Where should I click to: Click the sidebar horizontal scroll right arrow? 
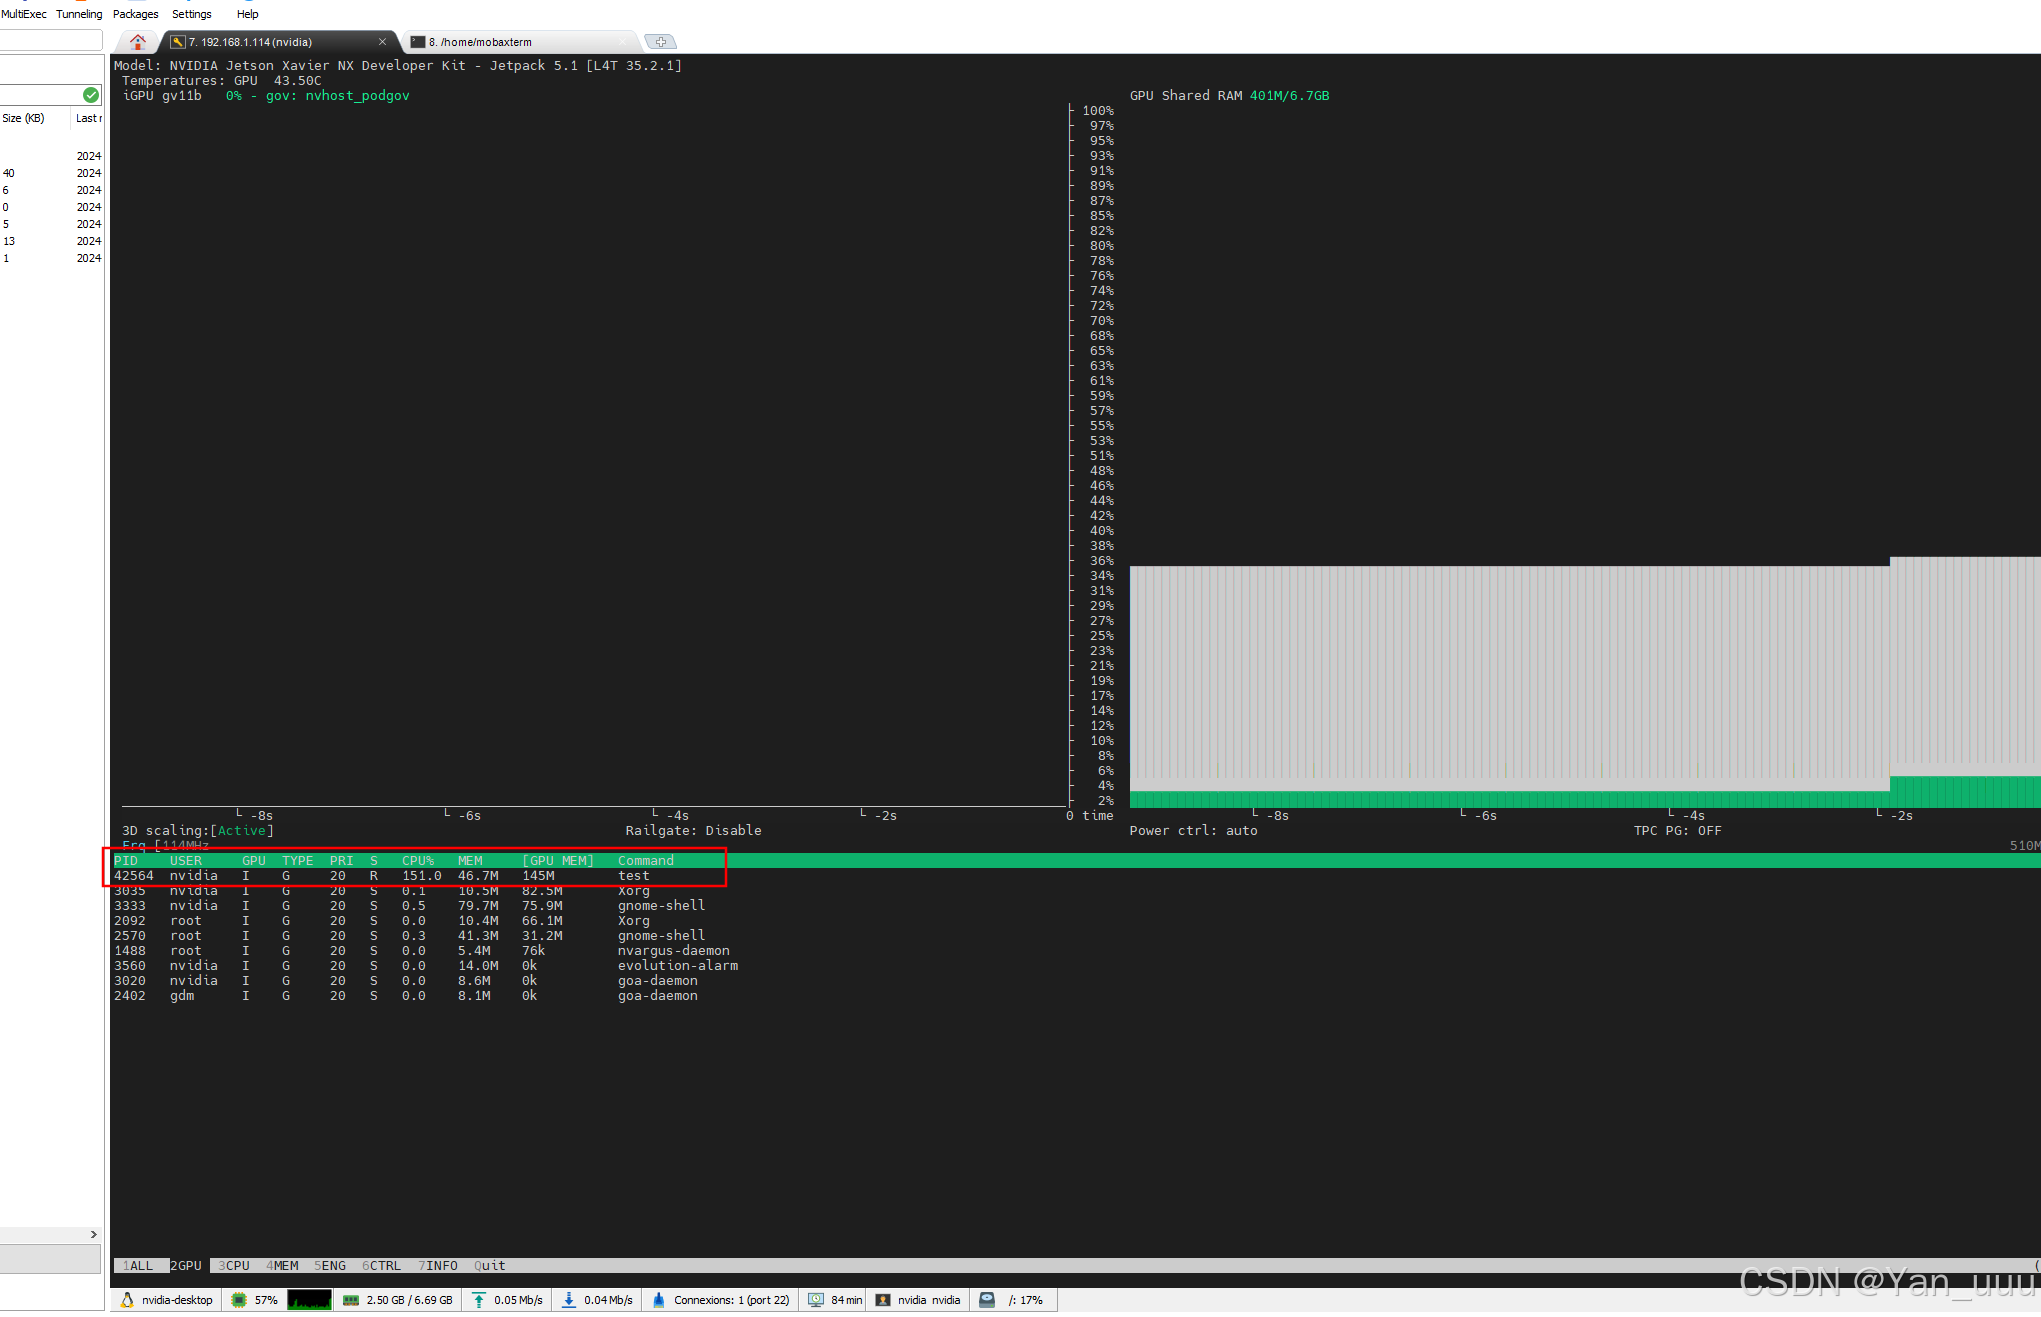[94, 1235]
